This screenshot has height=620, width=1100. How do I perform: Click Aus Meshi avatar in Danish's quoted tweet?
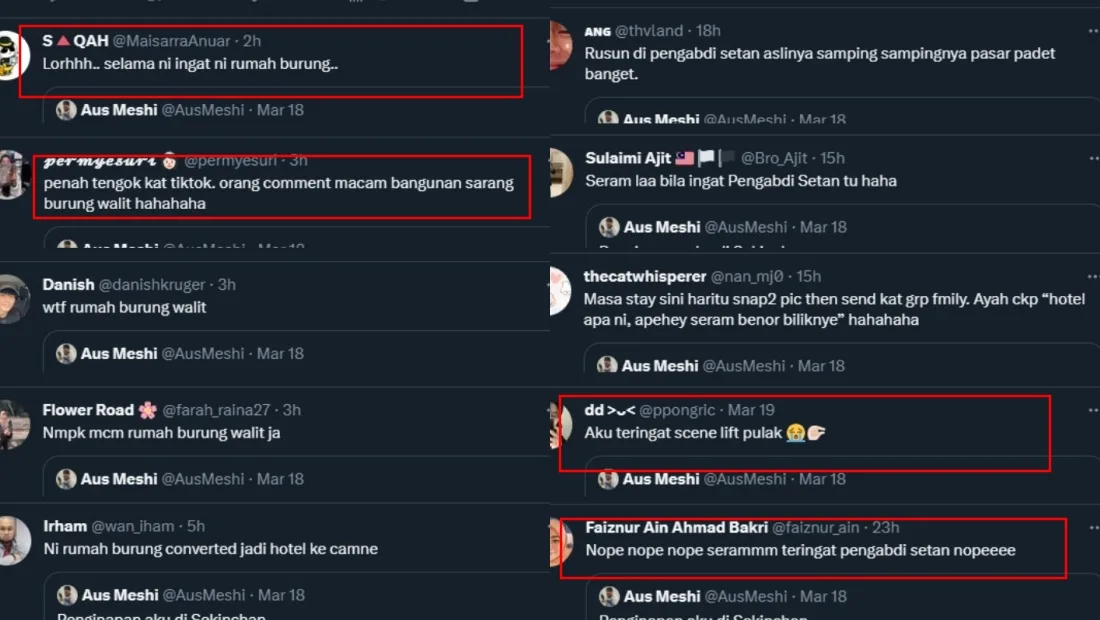[67, 353]
